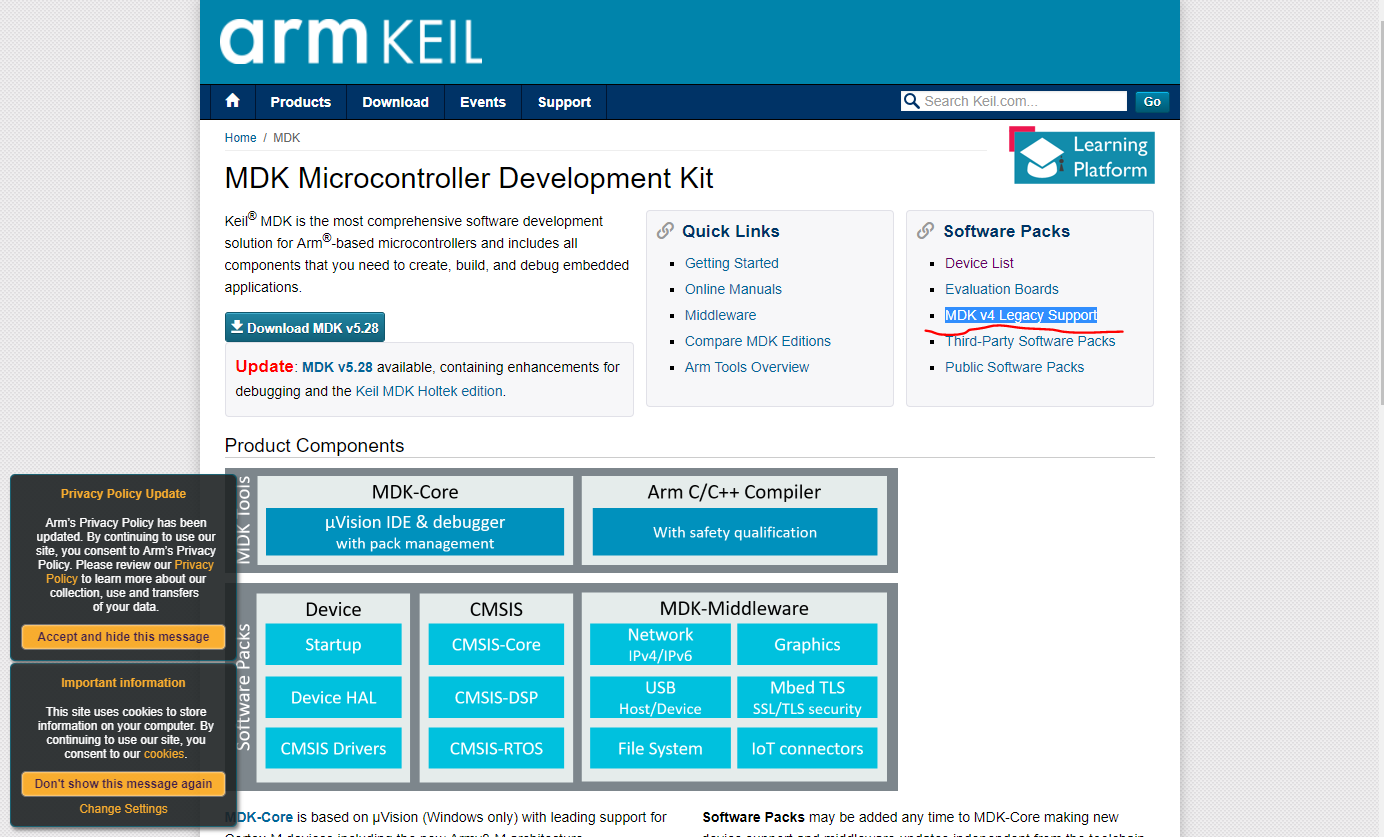This screenshot has height=837, width=1384.
Task: Open the Online Manuals link
Action: click(733, 289)
